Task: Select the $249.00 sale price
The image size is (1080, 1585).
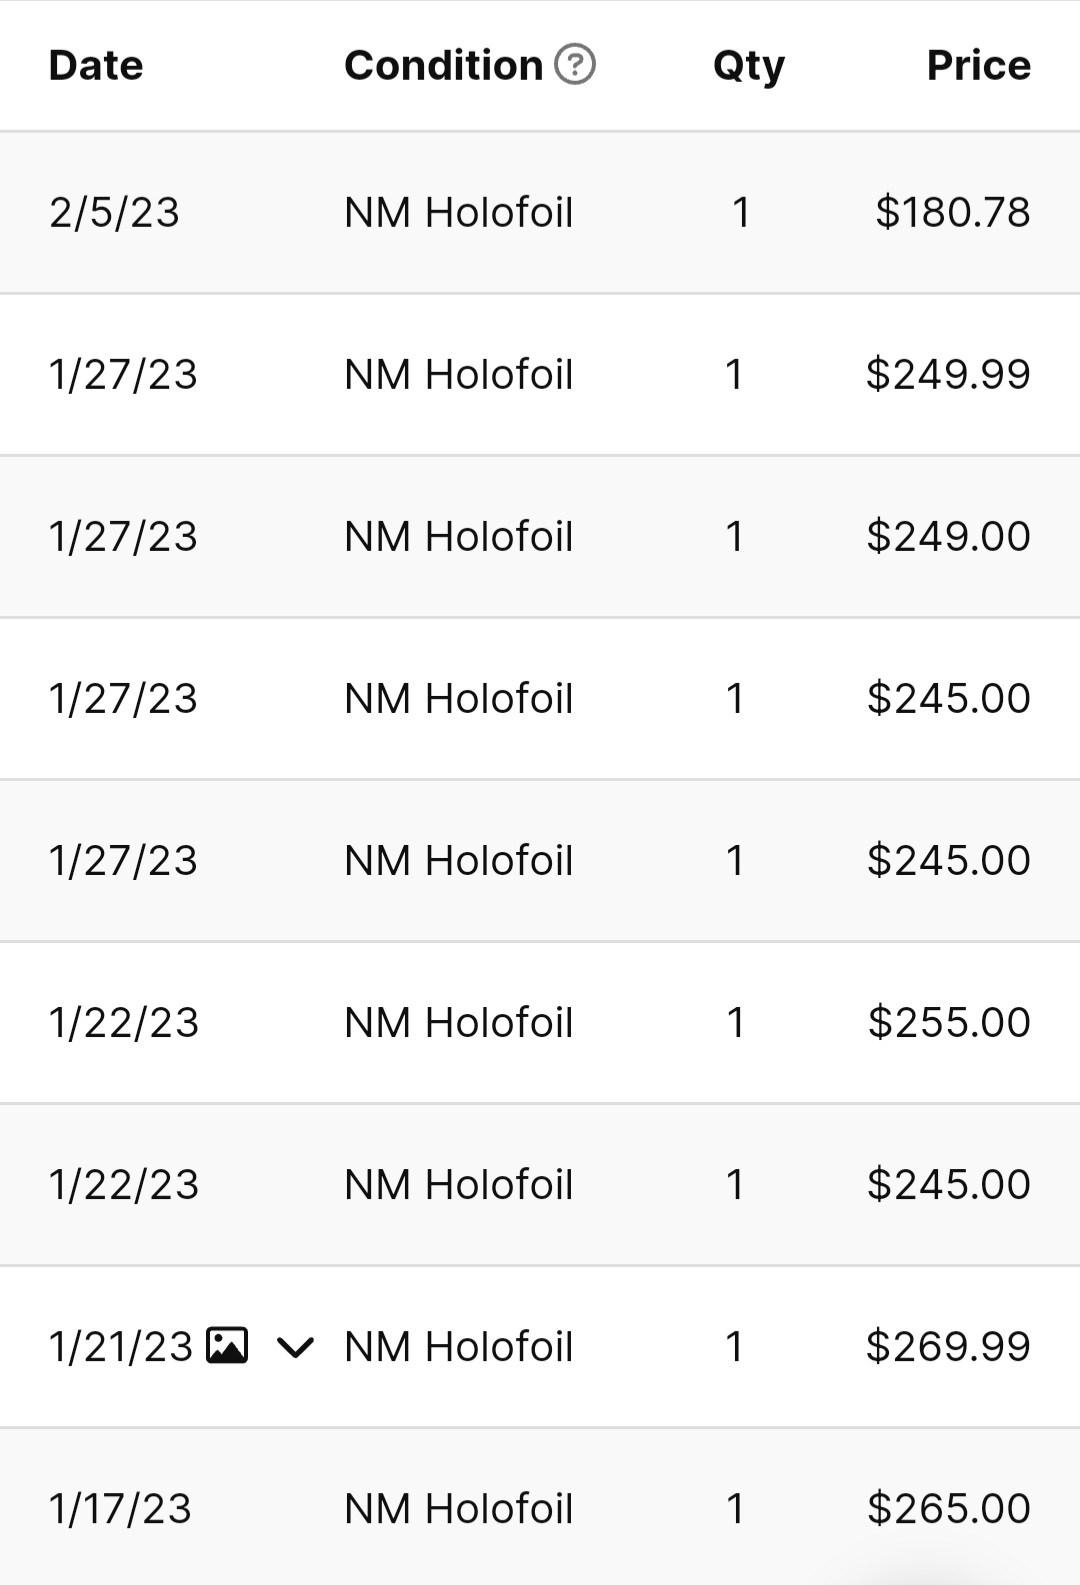Action: pos(948,536)
